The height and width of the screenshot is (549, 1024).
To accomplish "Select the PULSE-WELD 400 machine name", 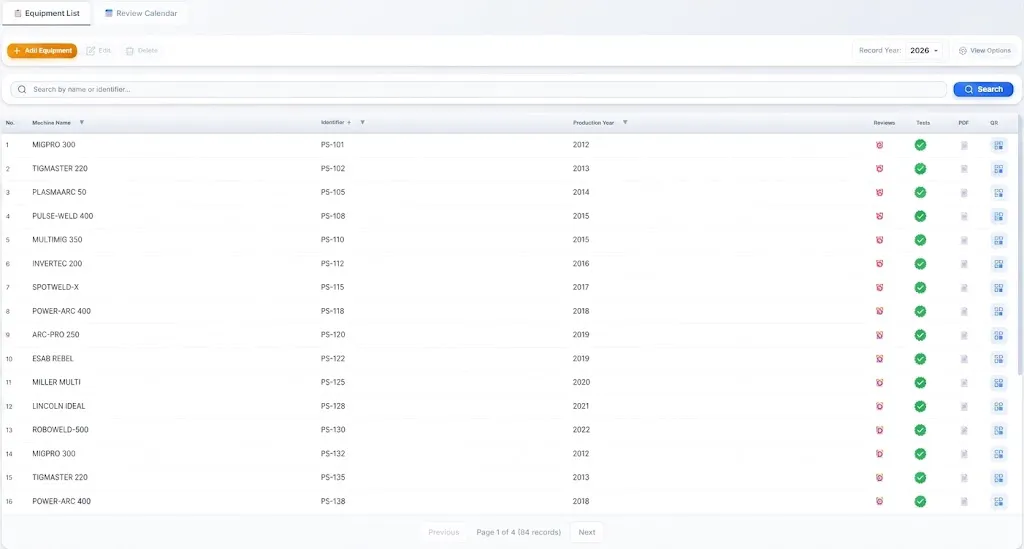I will (63, 216).
